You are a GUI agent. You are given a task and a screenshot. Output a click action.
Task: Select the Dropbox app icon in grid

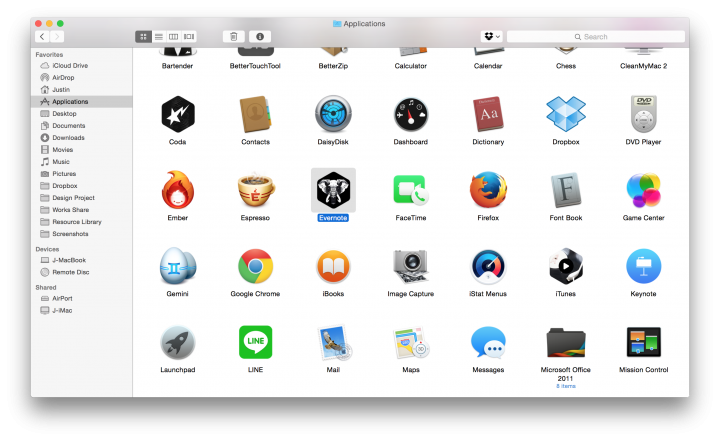click(x=566, y=114)
